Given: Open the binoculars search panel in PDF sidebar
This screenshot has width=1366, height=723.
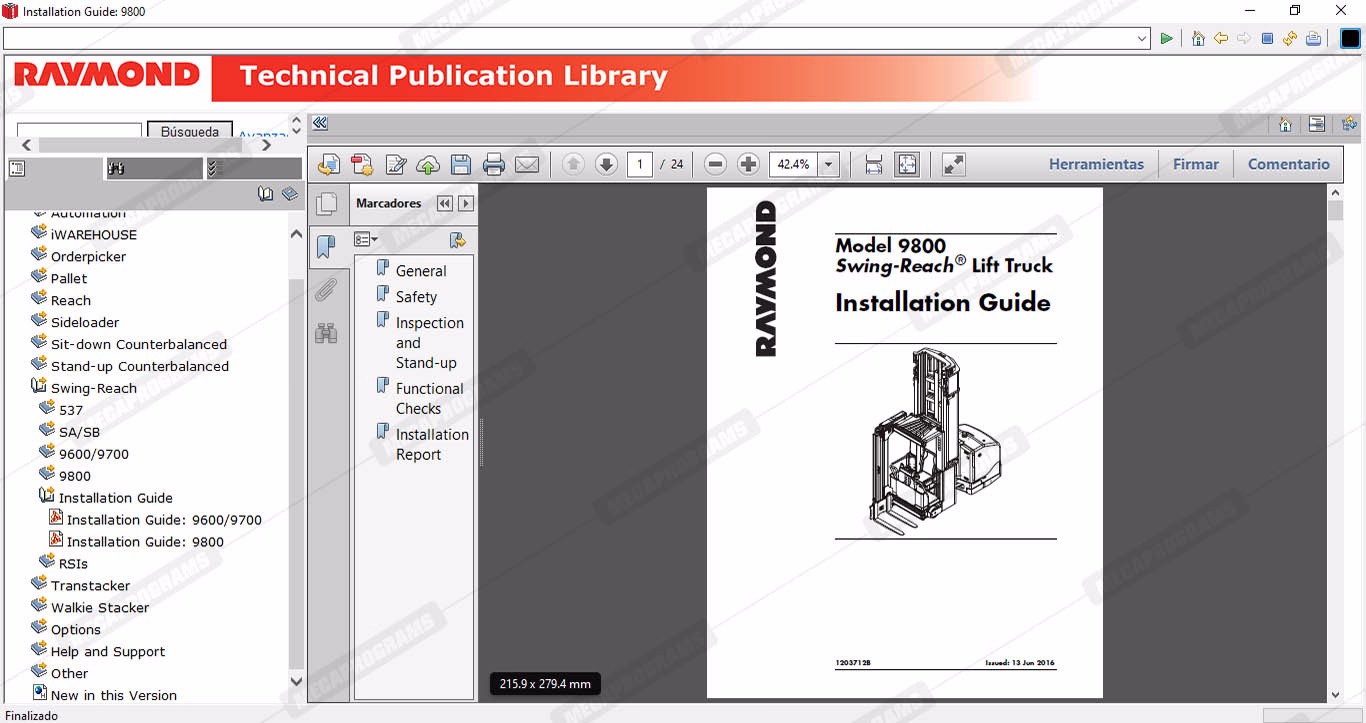Looking at the screenshot, I should [x=326, y=334].
